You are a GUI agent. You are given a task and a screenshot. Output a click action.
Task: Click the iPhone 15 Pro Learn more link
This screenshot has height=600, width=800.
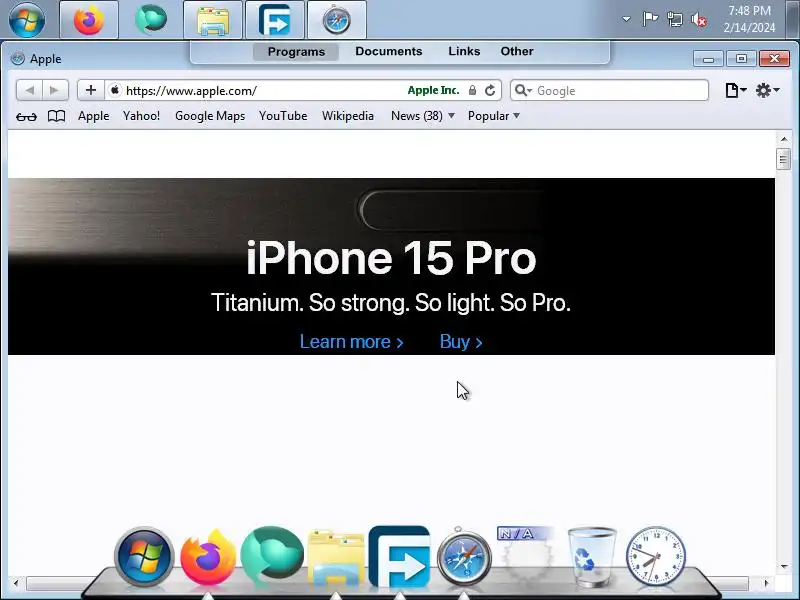[x=352, y=341]
